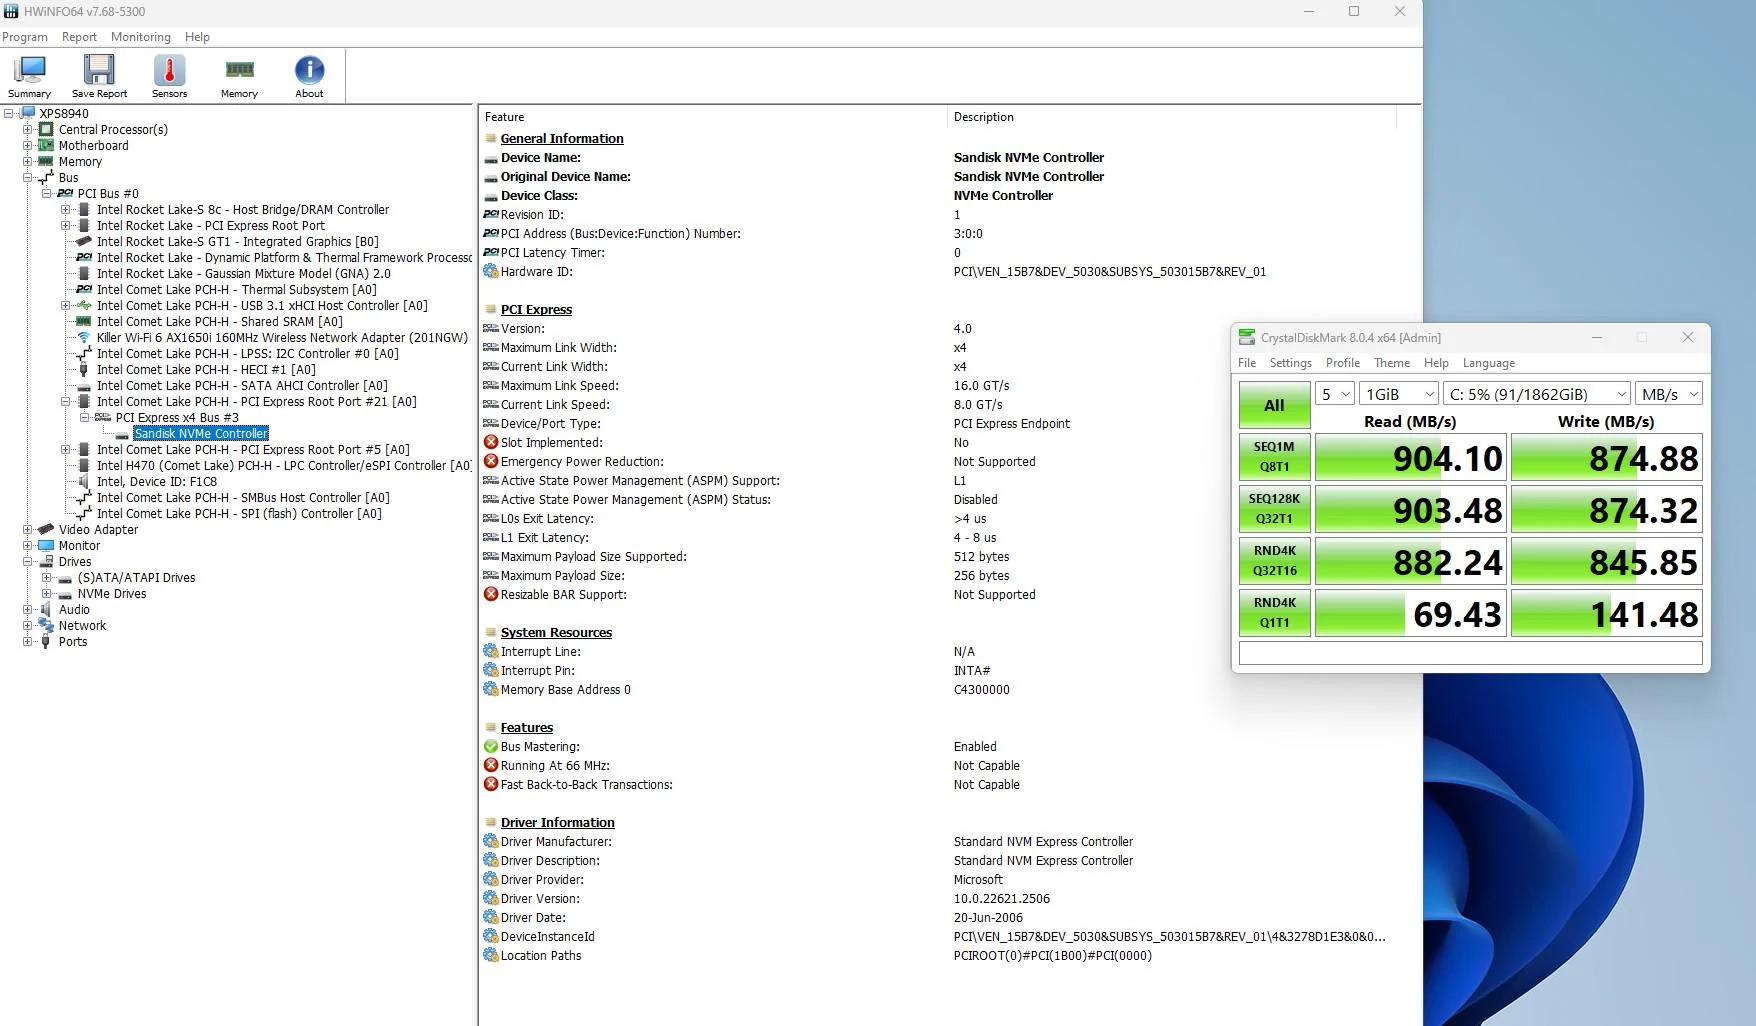This screenshot has width=1756, height=1026.
Task: Expand the Memory tree node
Action: 28,162
